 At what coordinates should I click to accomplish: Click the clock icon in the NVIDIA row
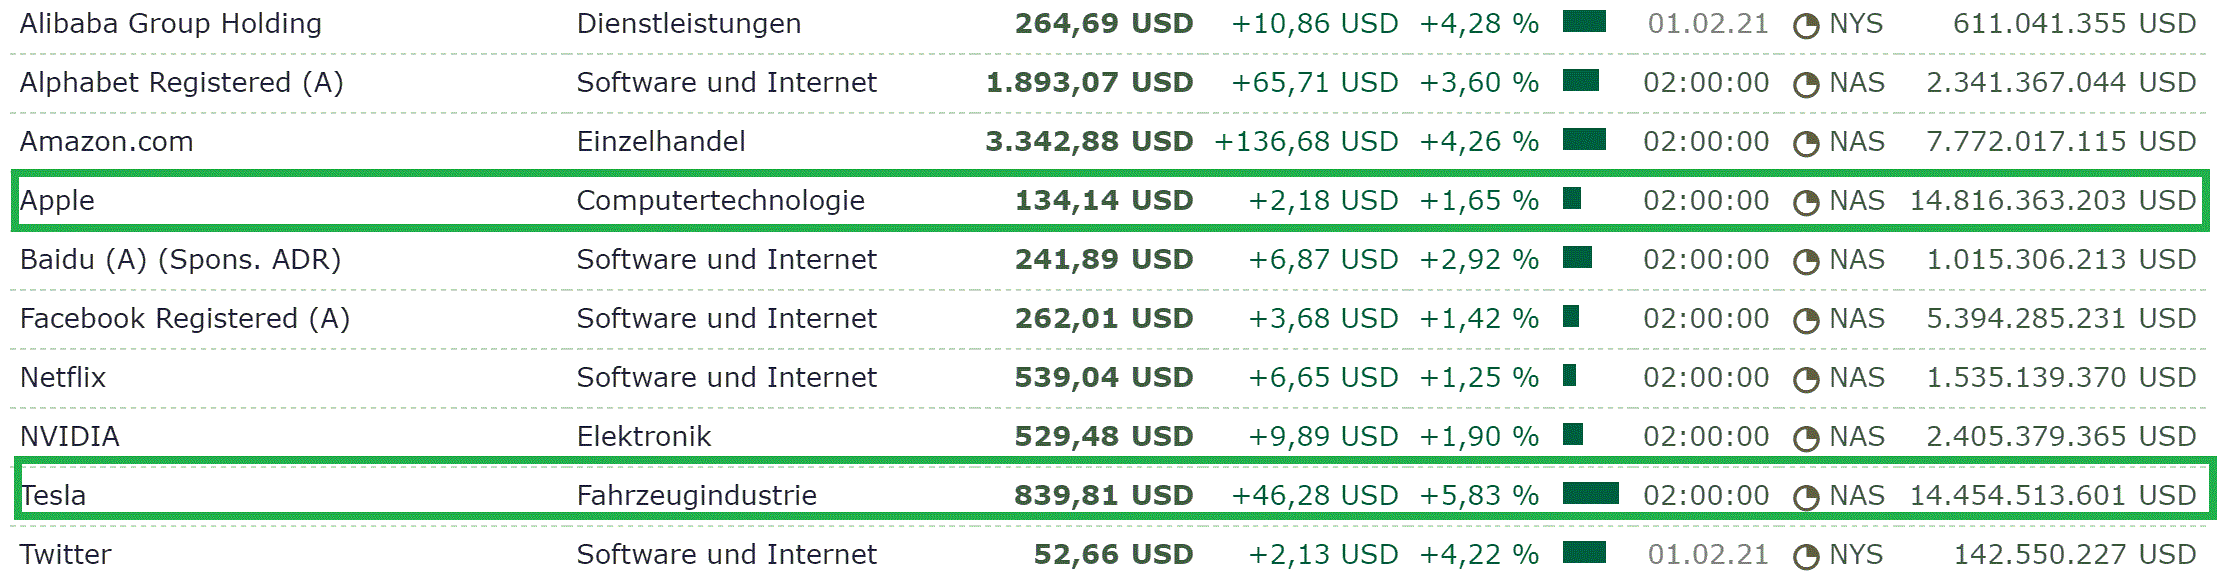tap(1805, 439)
